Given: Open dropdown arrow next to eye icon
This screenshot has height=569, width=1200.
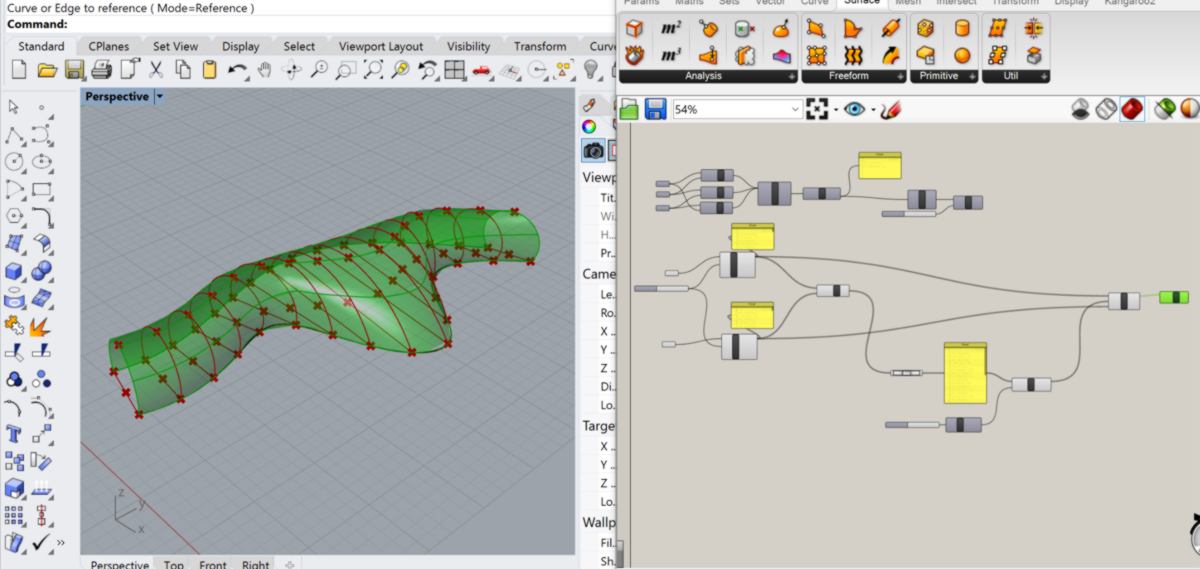Looking at the screenshot, I should pos(873,110).
